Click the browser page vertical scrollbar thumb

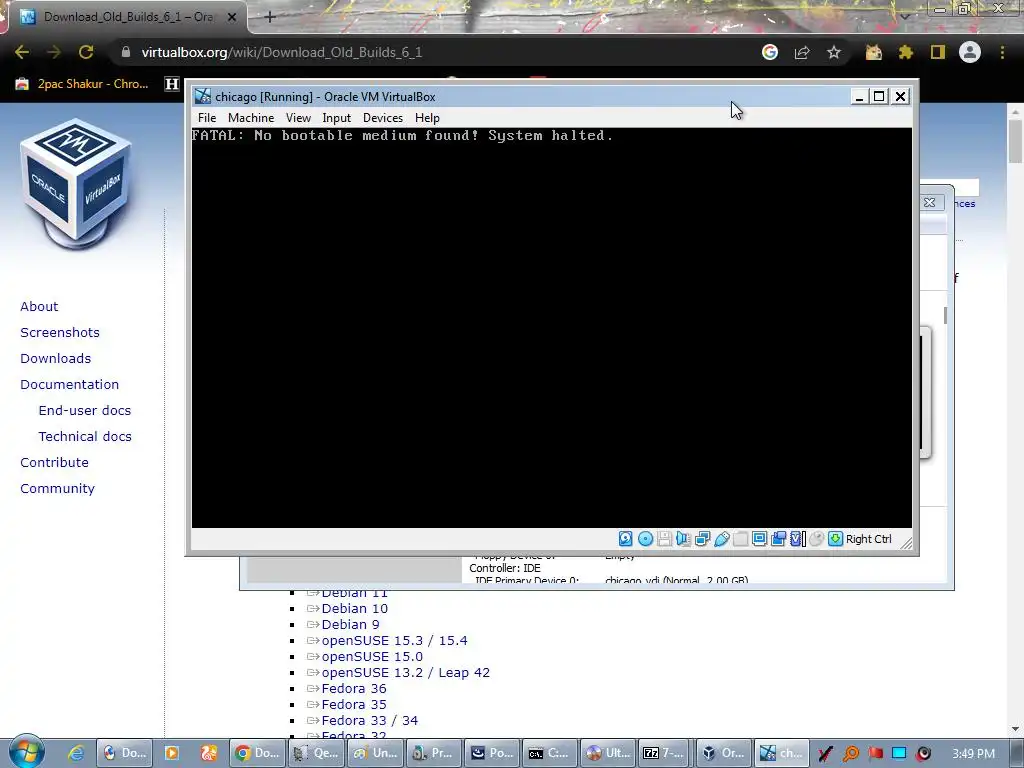1015,142
